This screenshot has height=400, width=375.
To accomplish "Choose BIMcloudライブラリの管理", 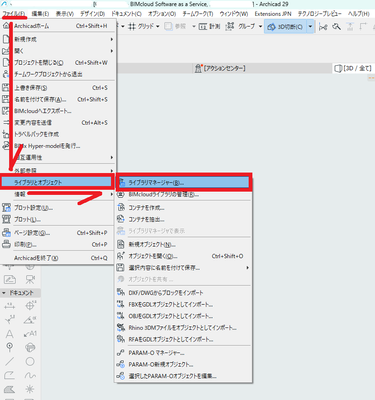I will coord(183,194).
